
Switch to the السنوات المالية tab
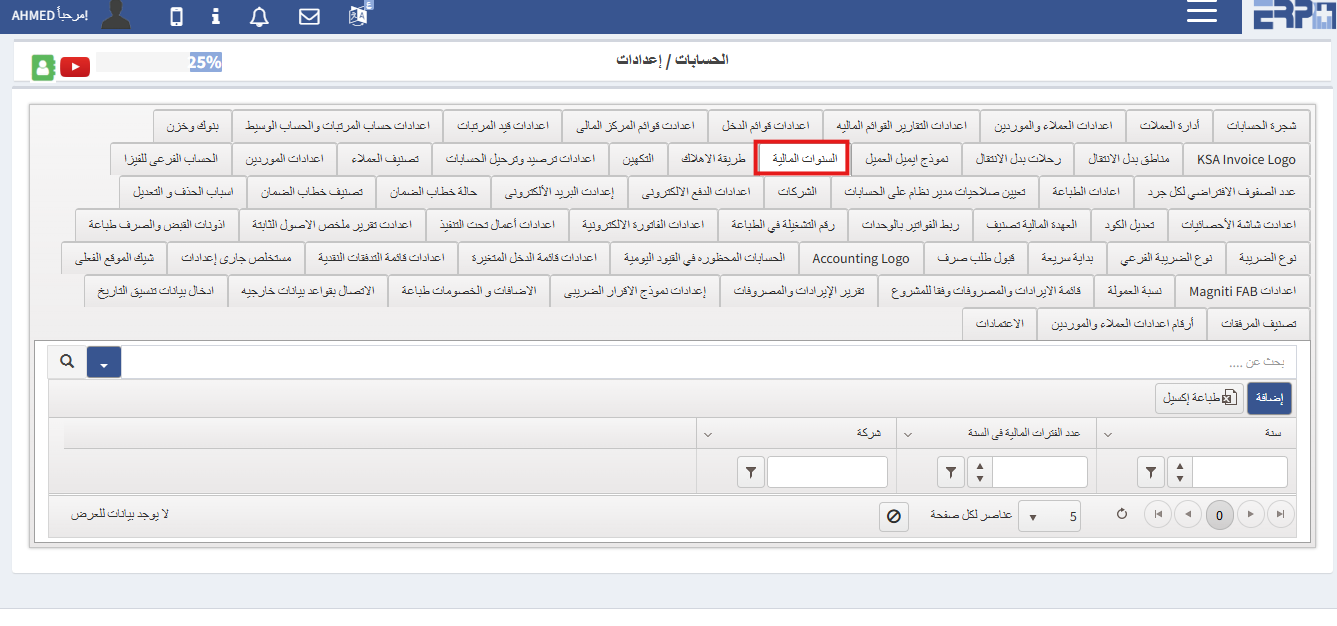click(801, 158)
